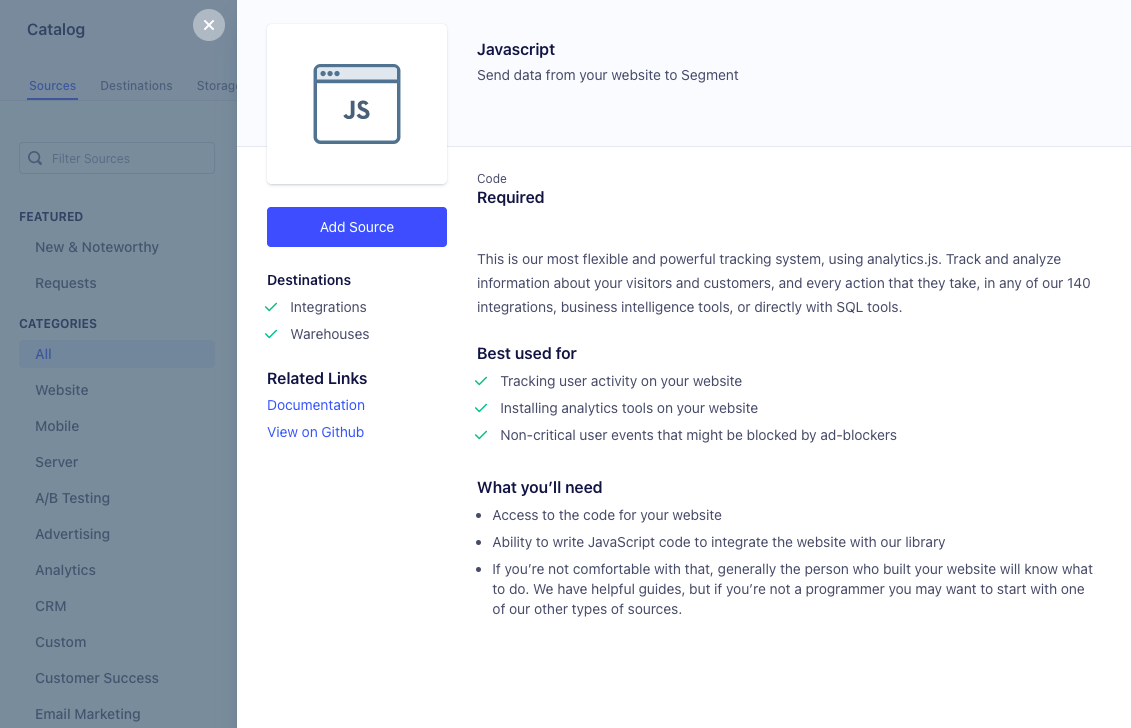Select the CRM category
1131x728 pixels.
tap(50, 607)
